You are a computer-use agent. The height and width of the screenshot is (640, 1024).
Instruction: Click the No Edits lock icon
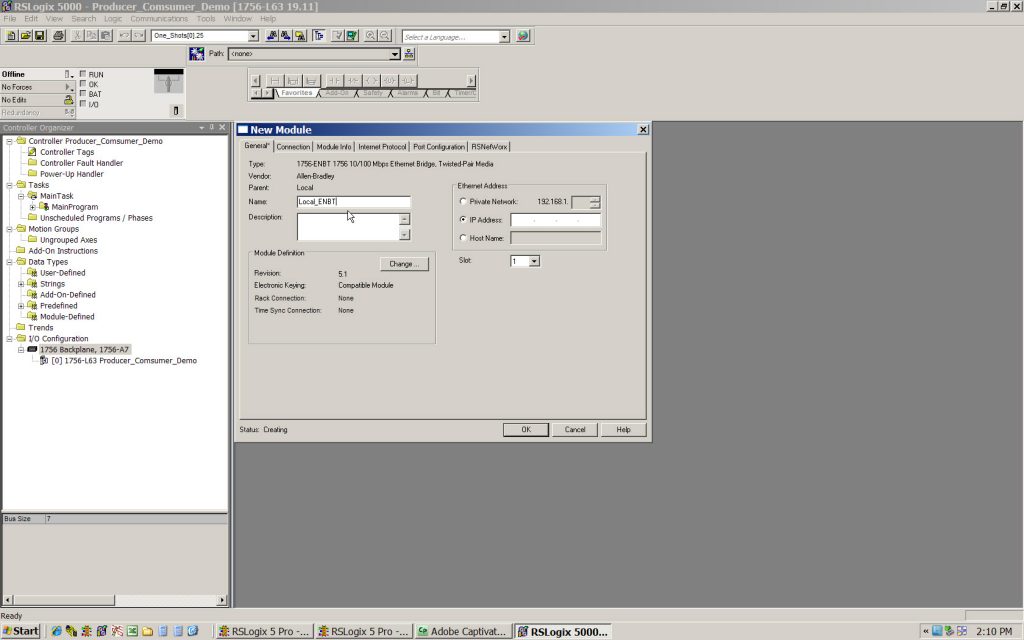click(69, 100)
